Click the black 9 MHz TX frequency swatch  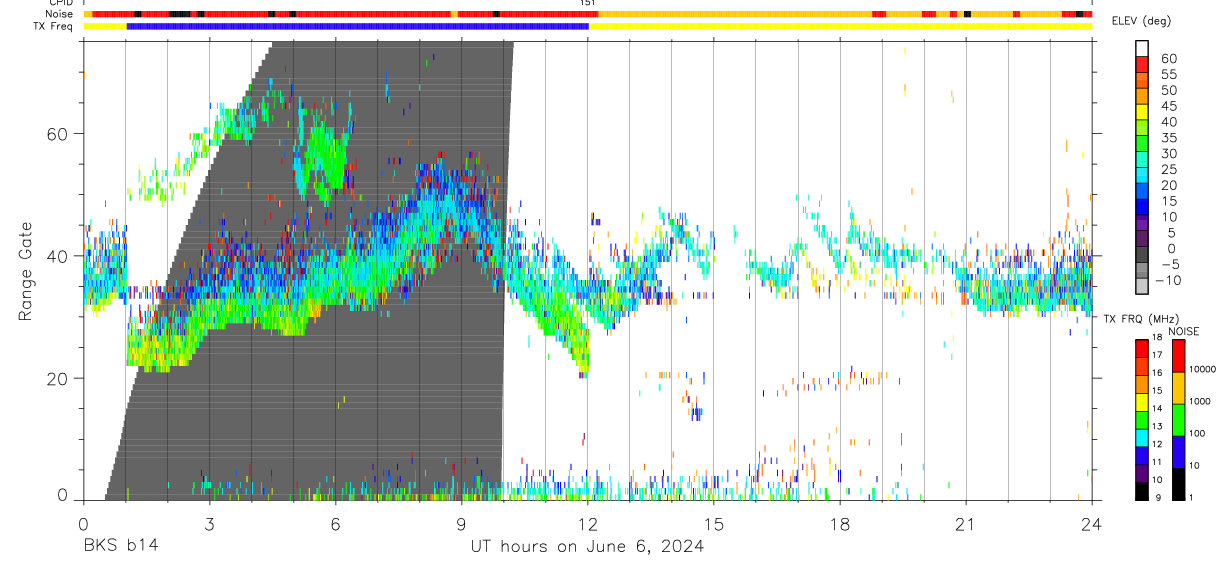point(1141,490)
